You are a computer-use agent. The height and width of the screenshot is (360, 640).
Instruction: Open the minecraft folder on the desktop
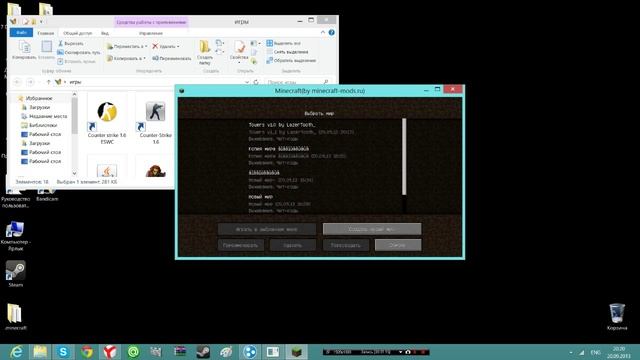16,317
